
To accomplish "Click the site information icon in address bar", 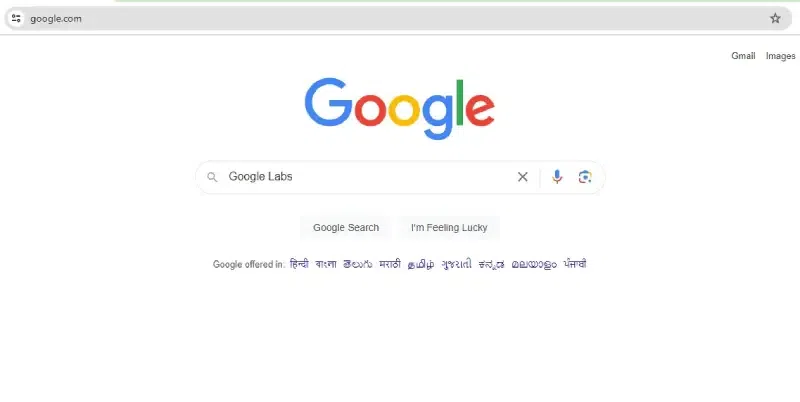I will pyautogui.click(x=16, y=19).
